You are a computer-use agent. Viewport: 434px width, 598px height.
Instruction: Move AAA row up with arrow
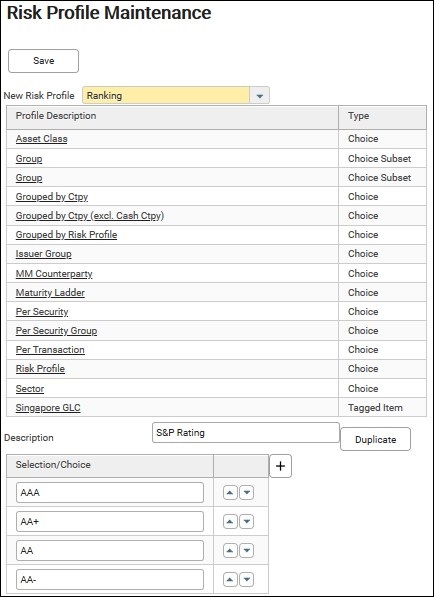[x=230, y=492]
